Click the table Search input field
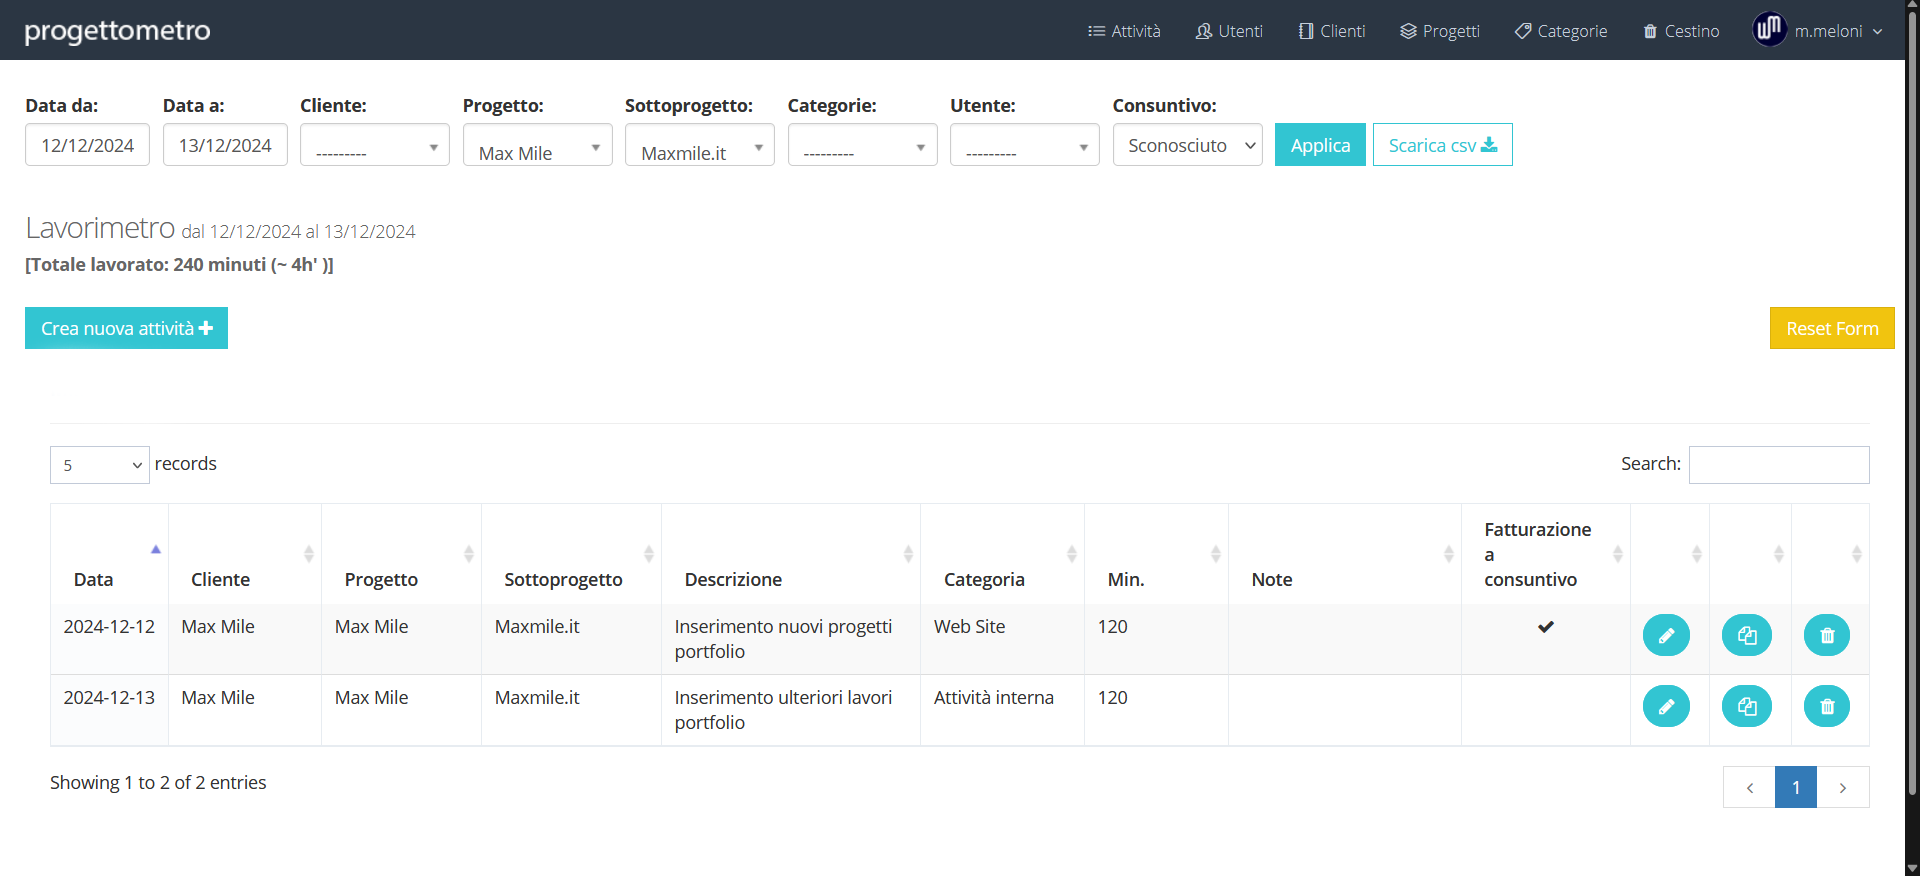 tap(1778, 465)
